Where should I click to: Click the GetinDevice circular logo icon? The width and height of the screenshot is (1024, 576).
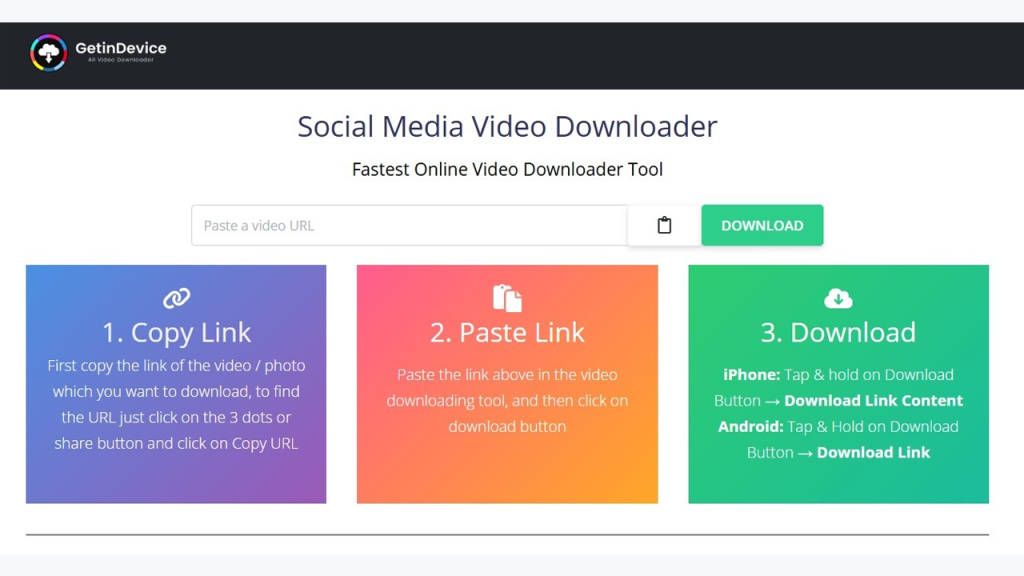(x=48, y=53)
